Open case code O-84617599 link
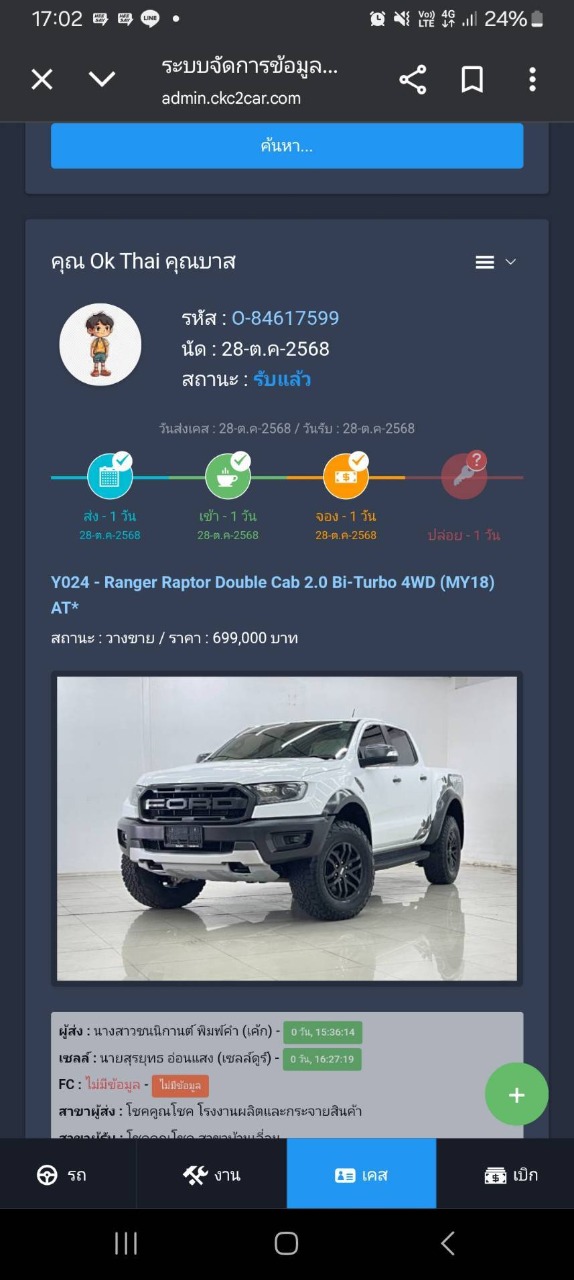The image size is (574, 1280). tap(286, 318)
